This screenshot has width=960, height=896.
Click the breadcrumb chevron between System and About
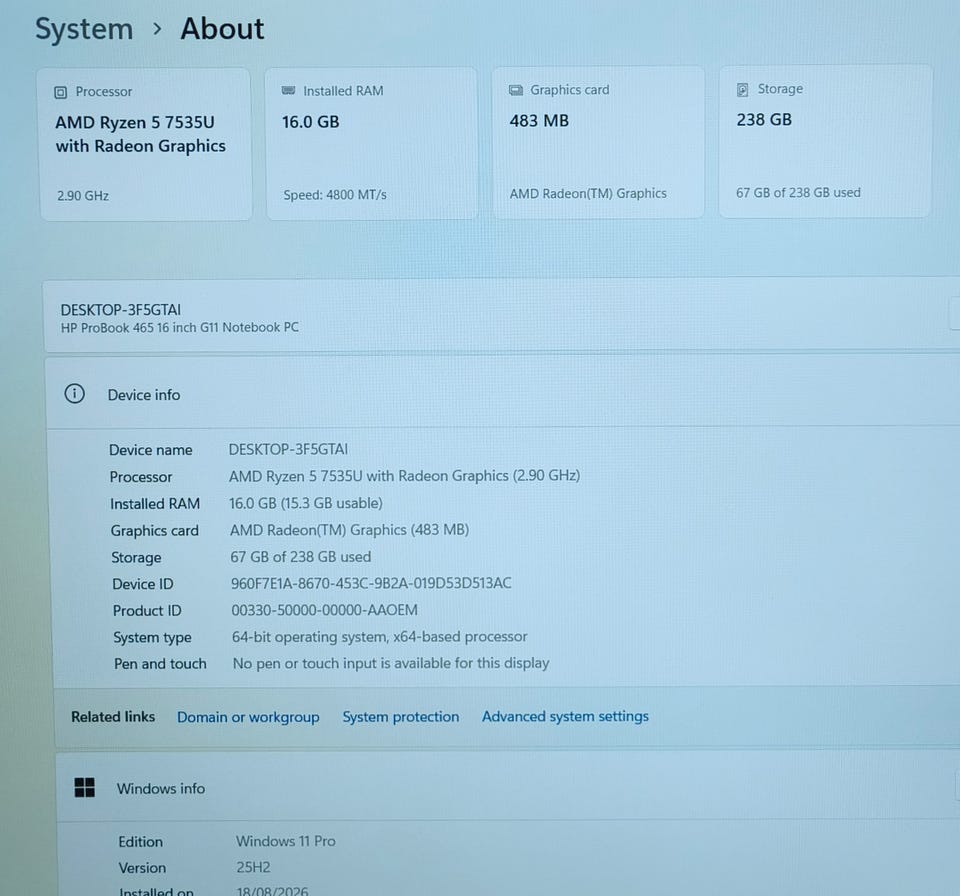pyautogui.click(x=157, y=29)
